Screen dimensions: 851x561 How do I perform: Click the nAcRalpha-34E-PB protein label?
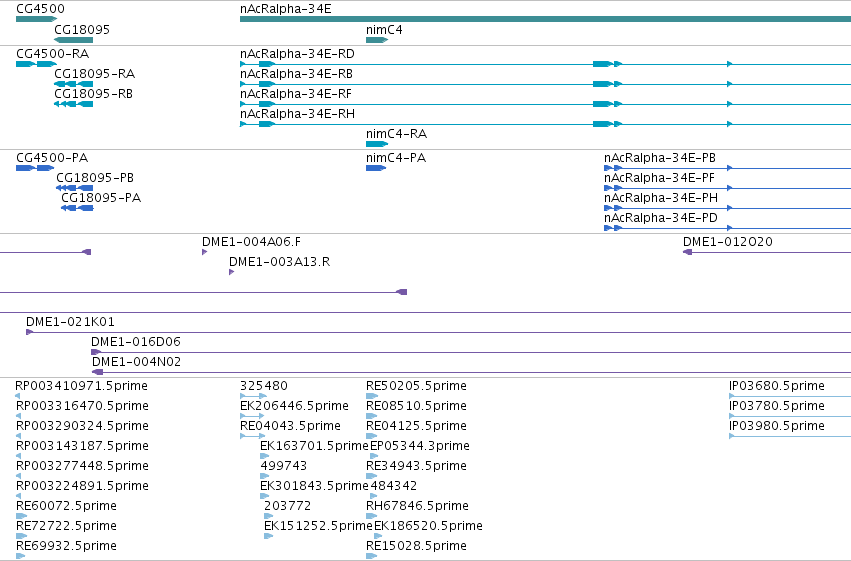coord(659,158)
